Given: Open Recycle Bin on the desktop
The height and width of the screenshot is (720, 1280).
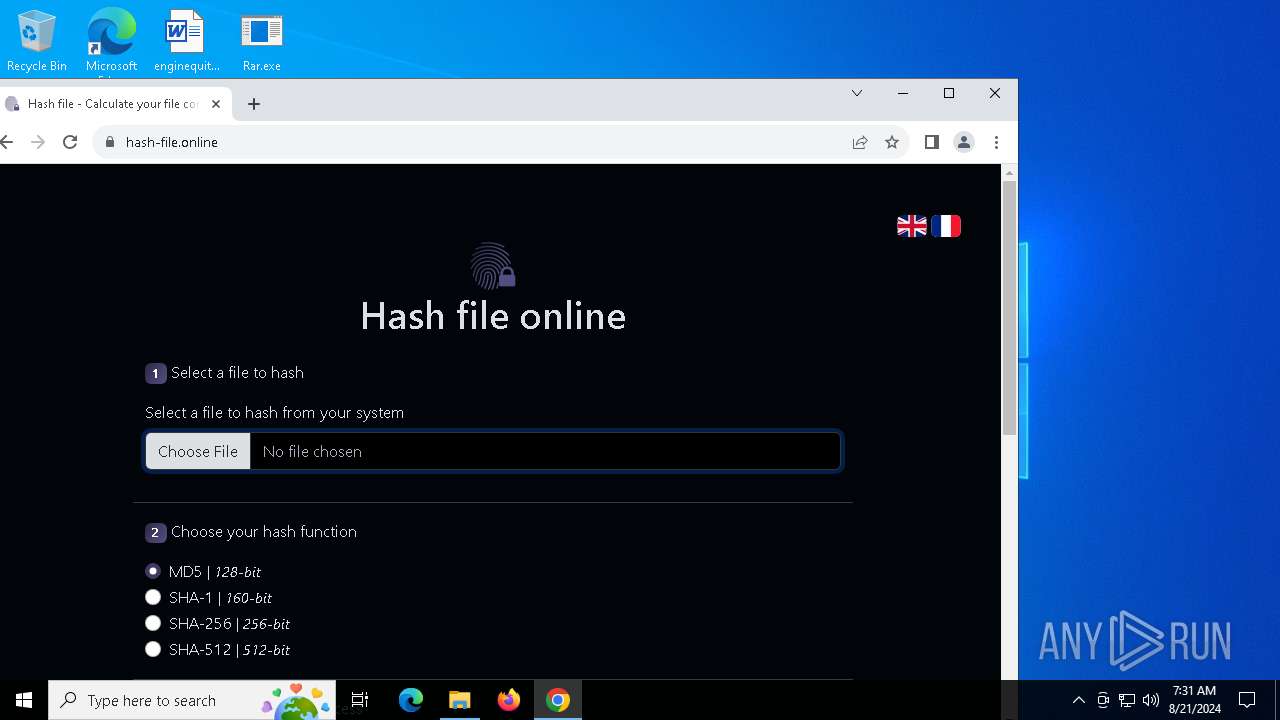Looking at the screenshot, I should (x=37, y=41).
